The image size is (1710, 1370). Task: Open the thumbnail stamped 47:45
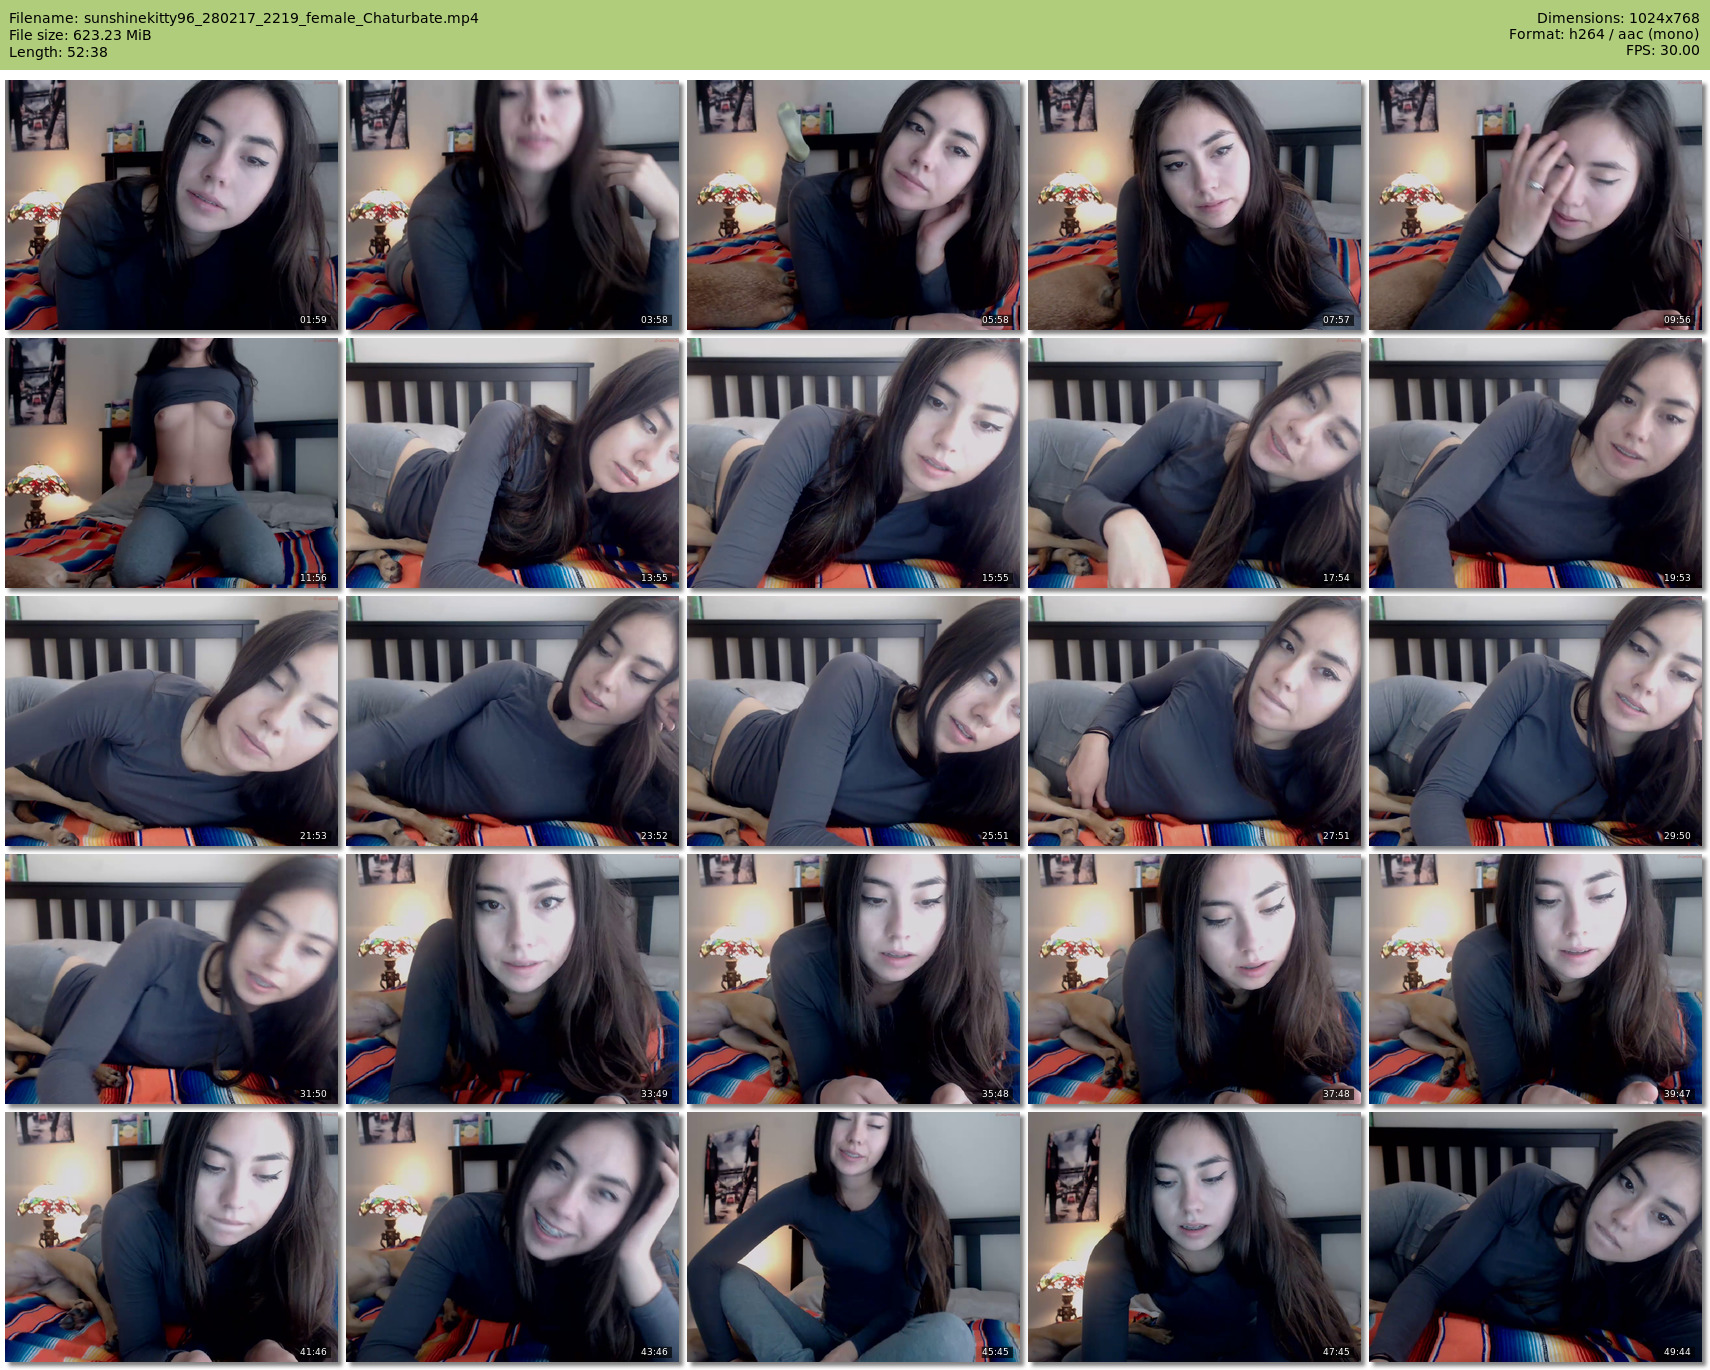click(x=1195, y=1237)
